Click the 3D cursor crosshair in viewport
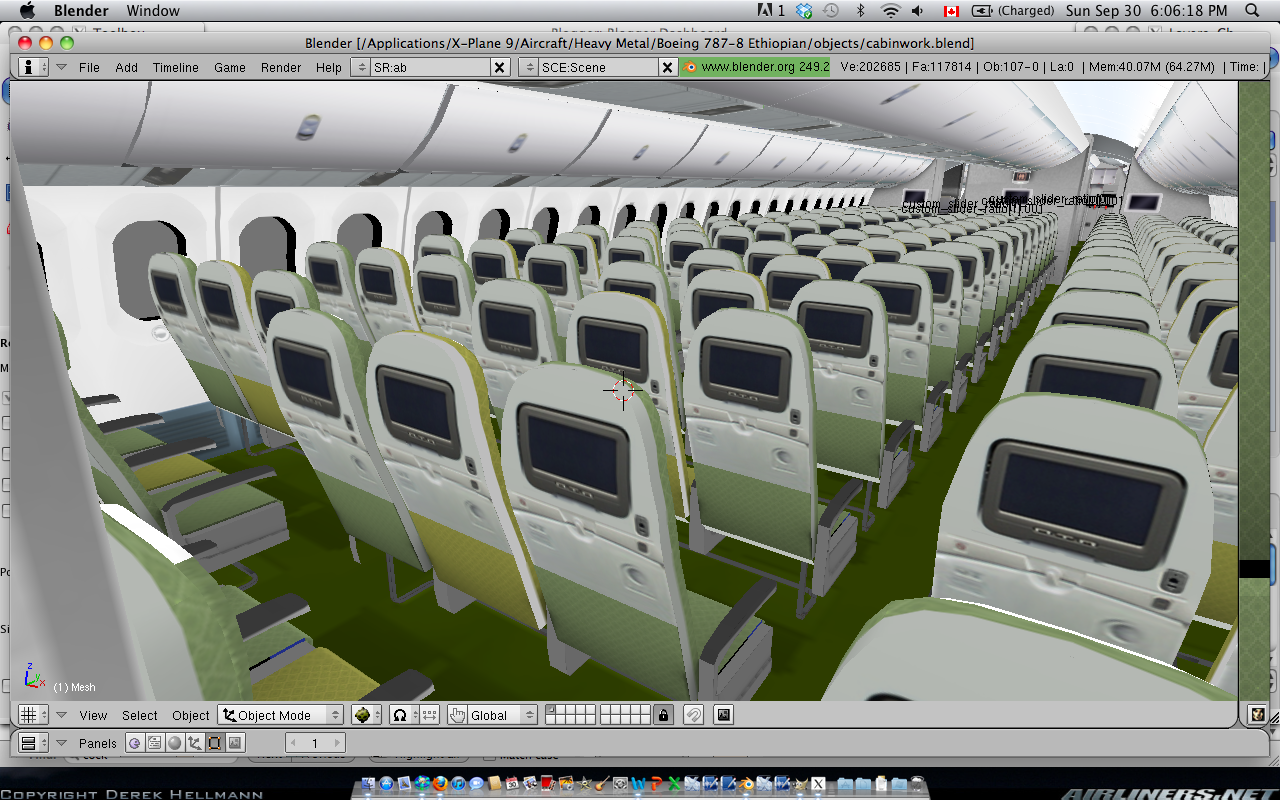 pos(622,390)
